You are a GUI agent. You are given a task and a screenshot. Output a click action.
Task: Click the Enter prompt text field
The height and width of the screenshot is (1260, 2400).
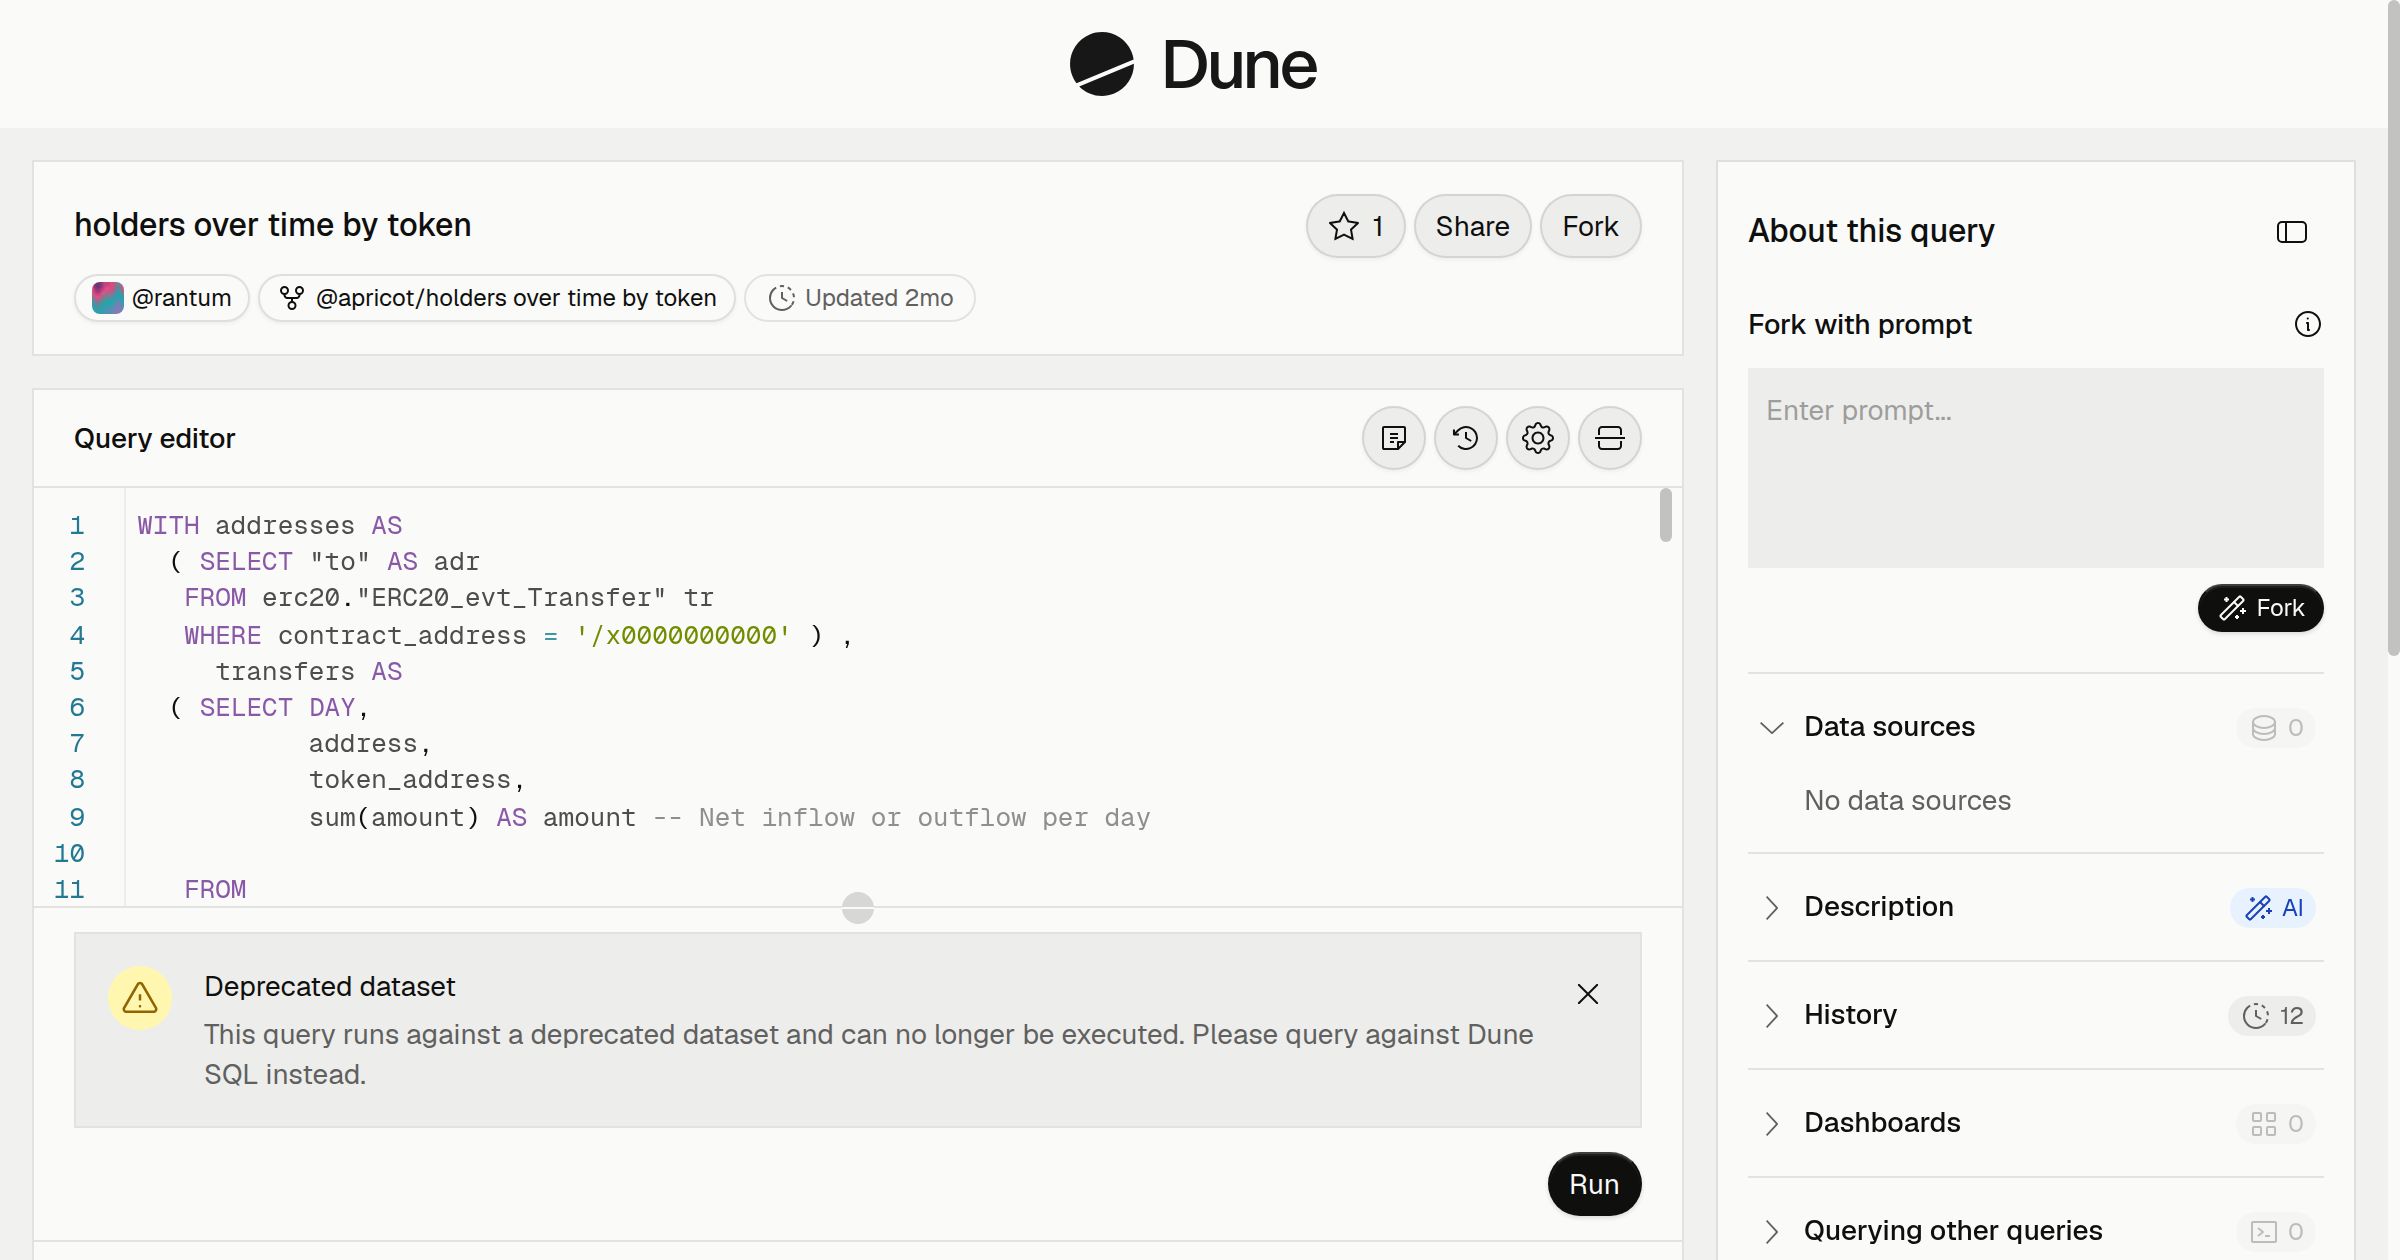click(x=2035, y=468)
